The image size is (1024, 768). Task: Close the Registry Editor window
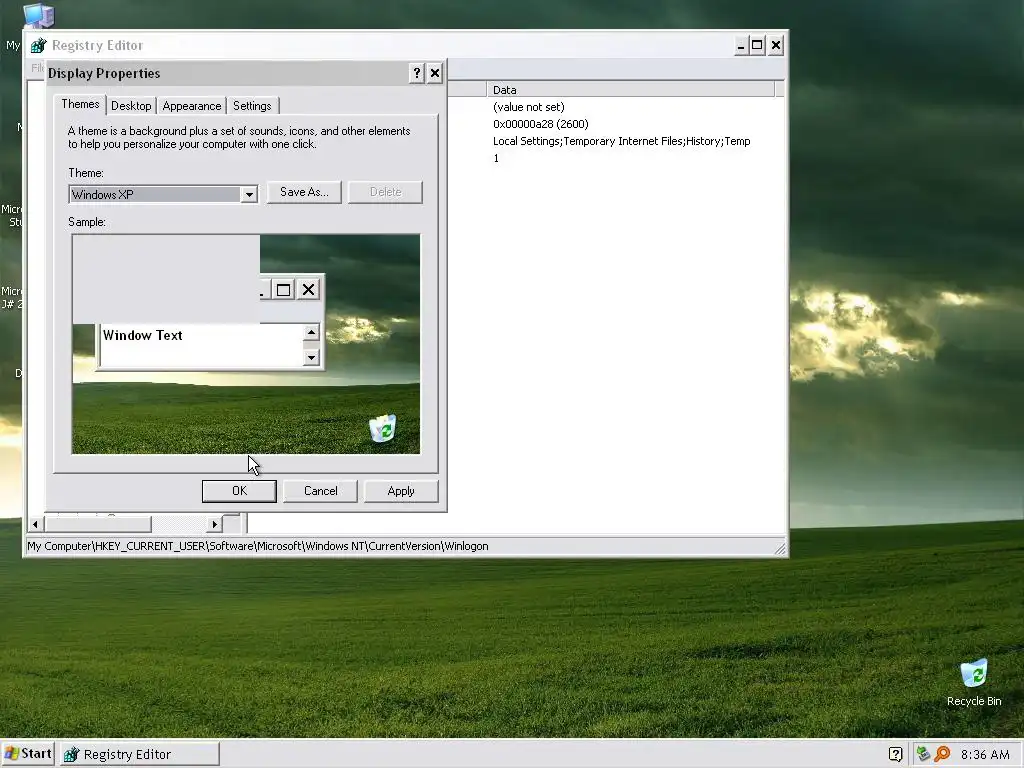pos(776,46)
